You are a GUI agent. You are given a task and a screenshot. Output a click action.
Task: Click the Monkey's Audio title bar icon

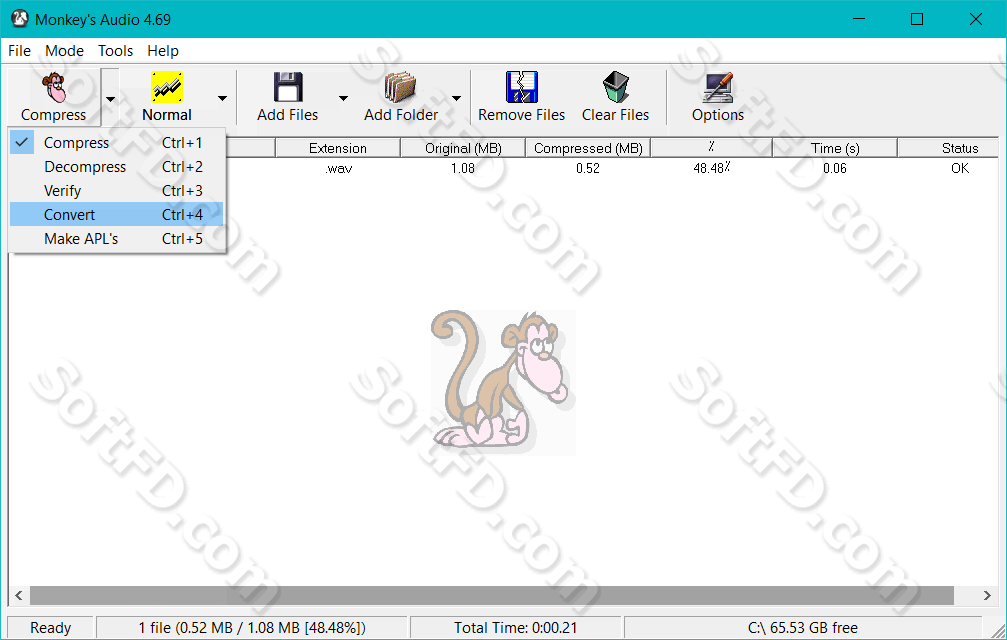click(x=20, y=19)
